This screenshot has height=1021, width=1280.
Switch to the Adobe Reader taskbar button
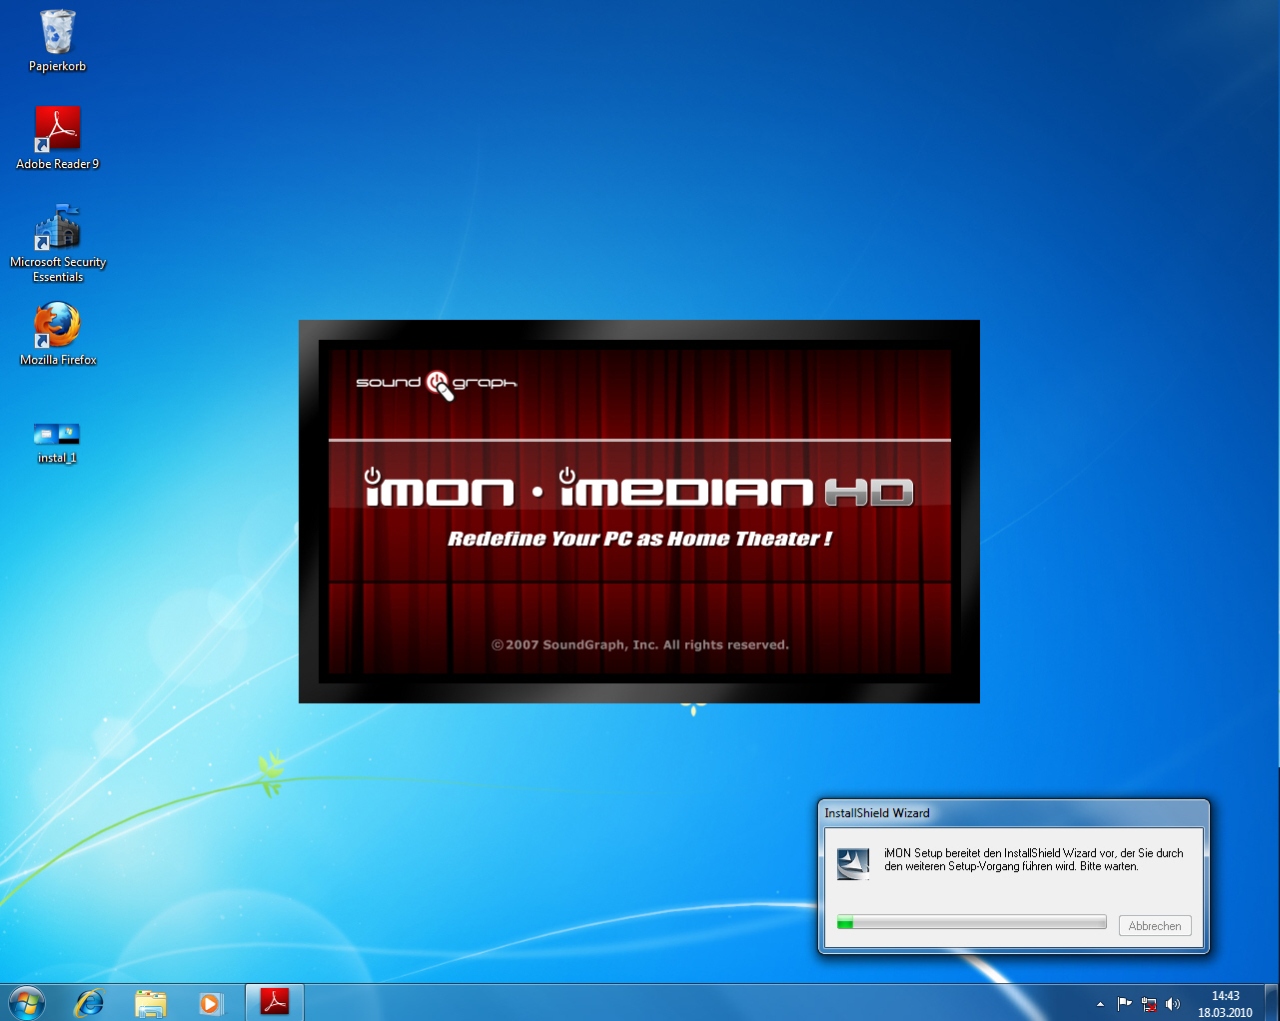[x=274, y=1002]
